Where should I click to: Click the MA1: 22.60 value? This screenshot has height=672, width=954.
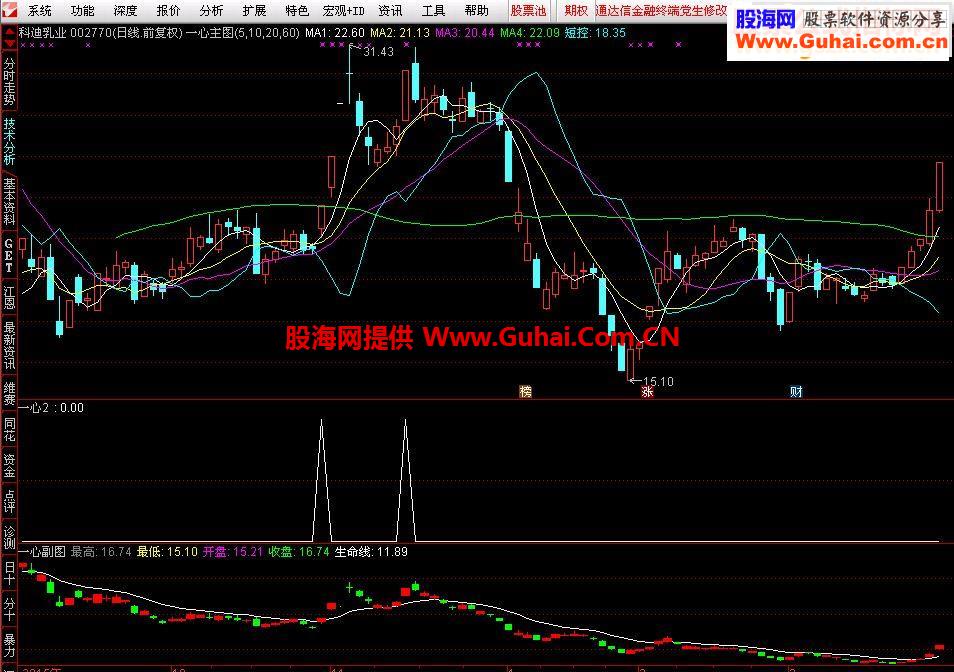click(x=335, y=32)
